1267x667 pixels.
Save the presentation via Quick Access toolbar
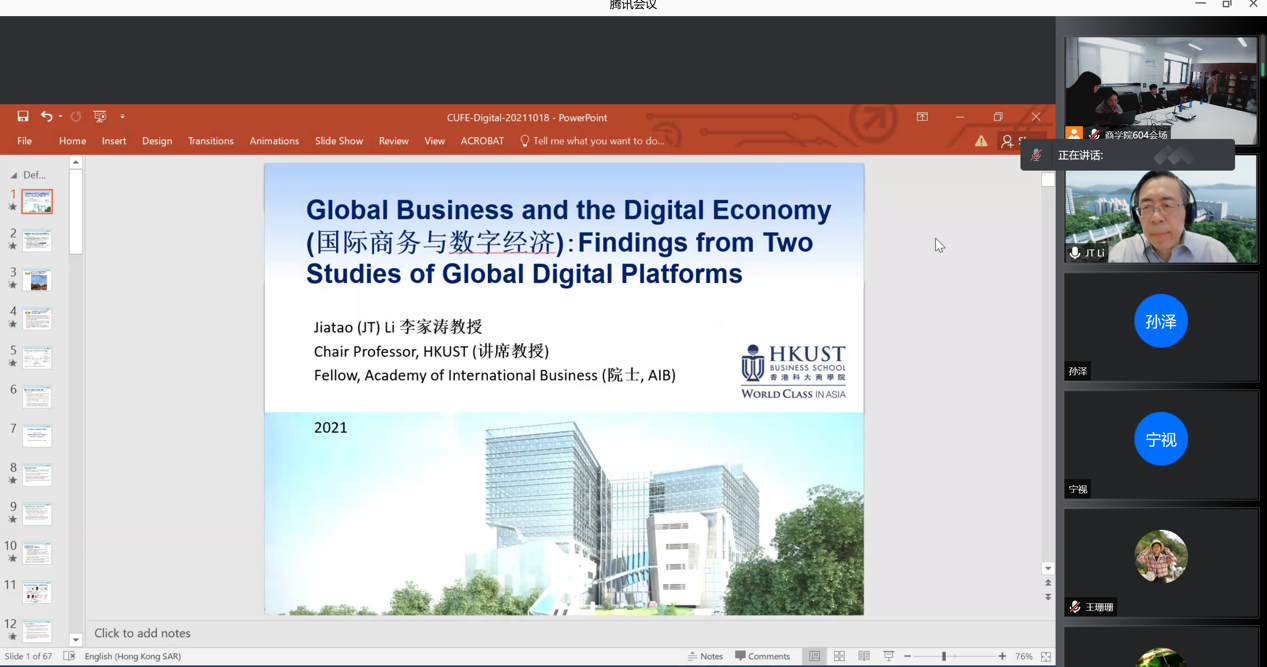click(22, 117)
